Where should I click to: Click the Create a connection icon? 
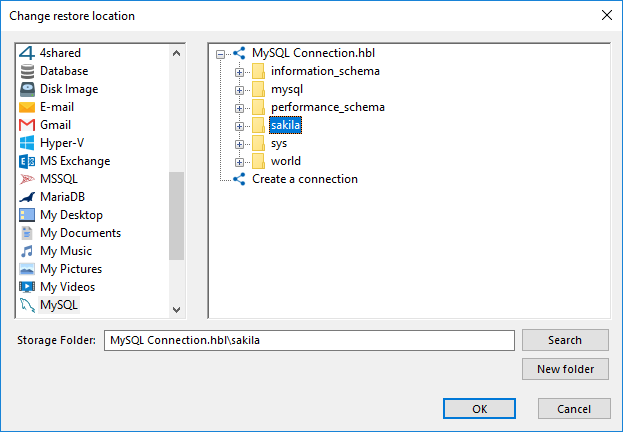(239, 179)
